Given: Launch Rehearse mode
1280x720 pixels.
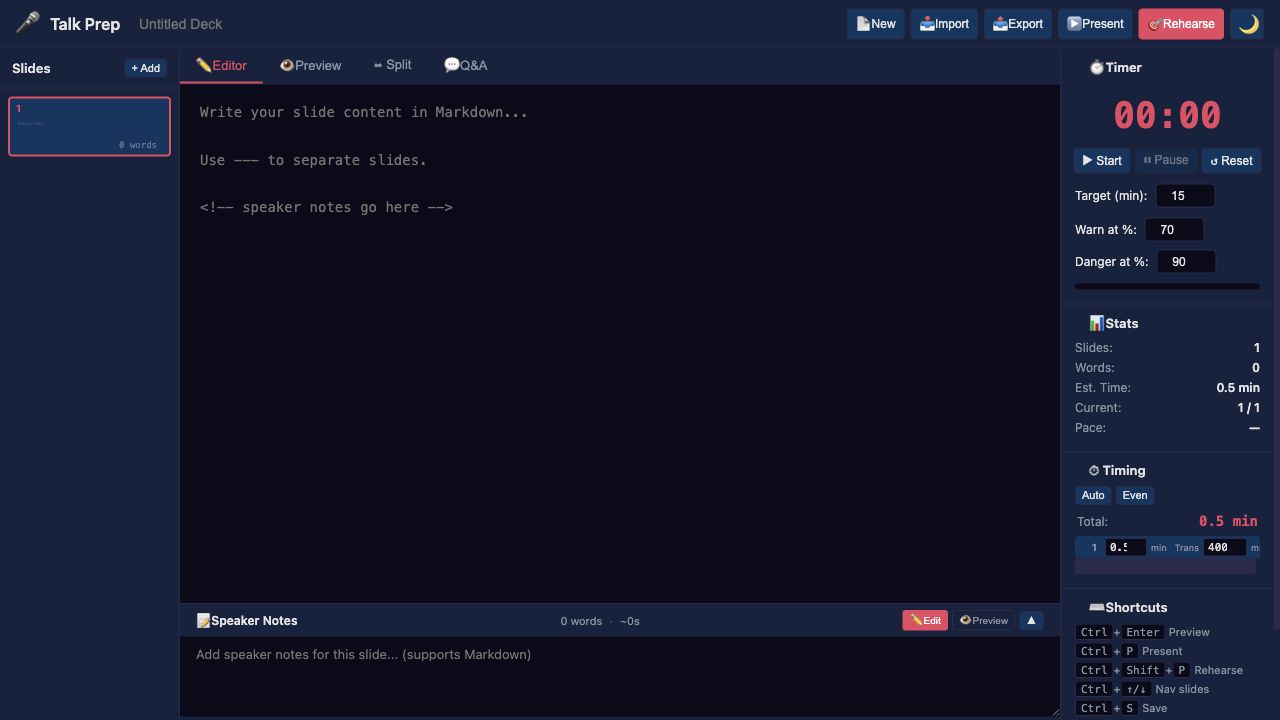Looking at the screenshot, I should [x=1181, y=24].
